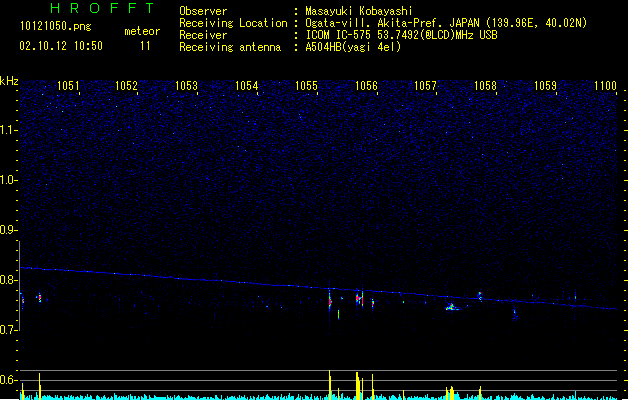Screen dimensions: 629x400
Task: Click the Receiving antenna label
Action: [x=230, y=47]
